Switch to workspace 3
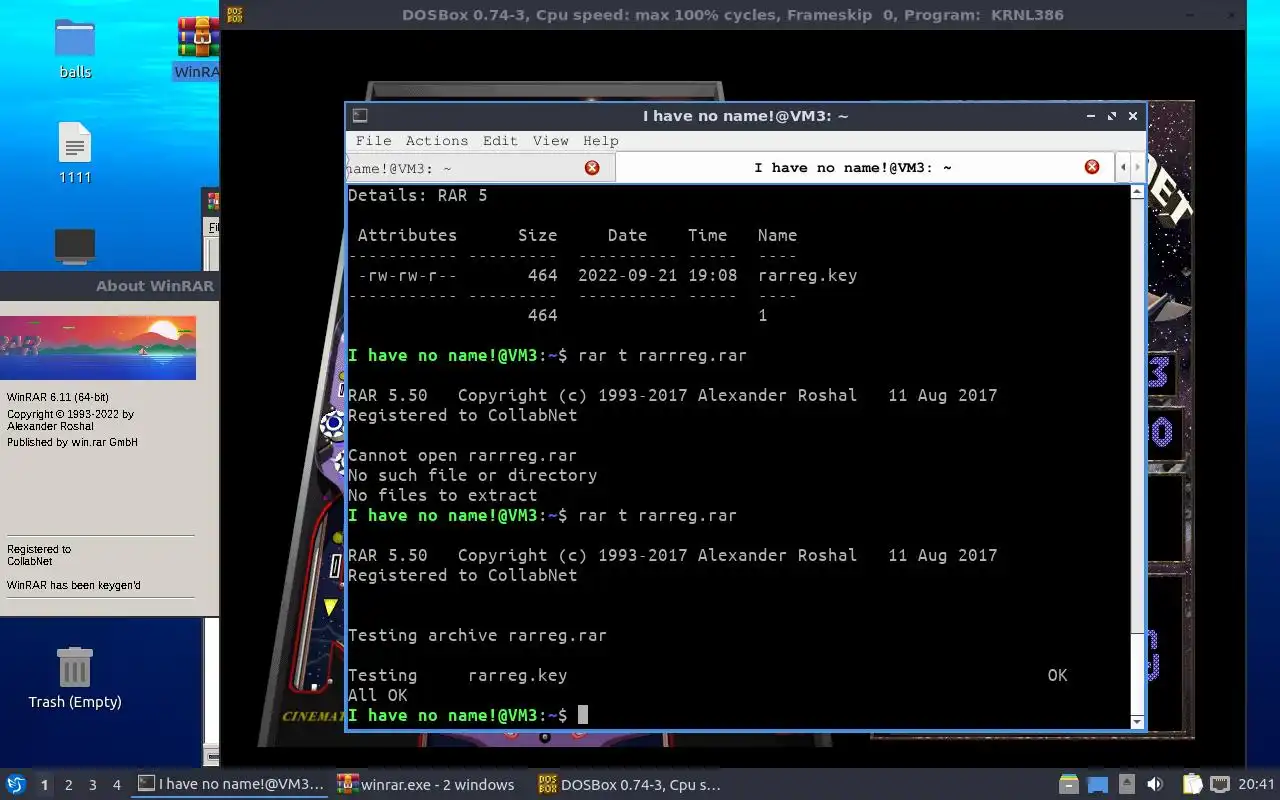1280x800 pixels. coord(92,785)
